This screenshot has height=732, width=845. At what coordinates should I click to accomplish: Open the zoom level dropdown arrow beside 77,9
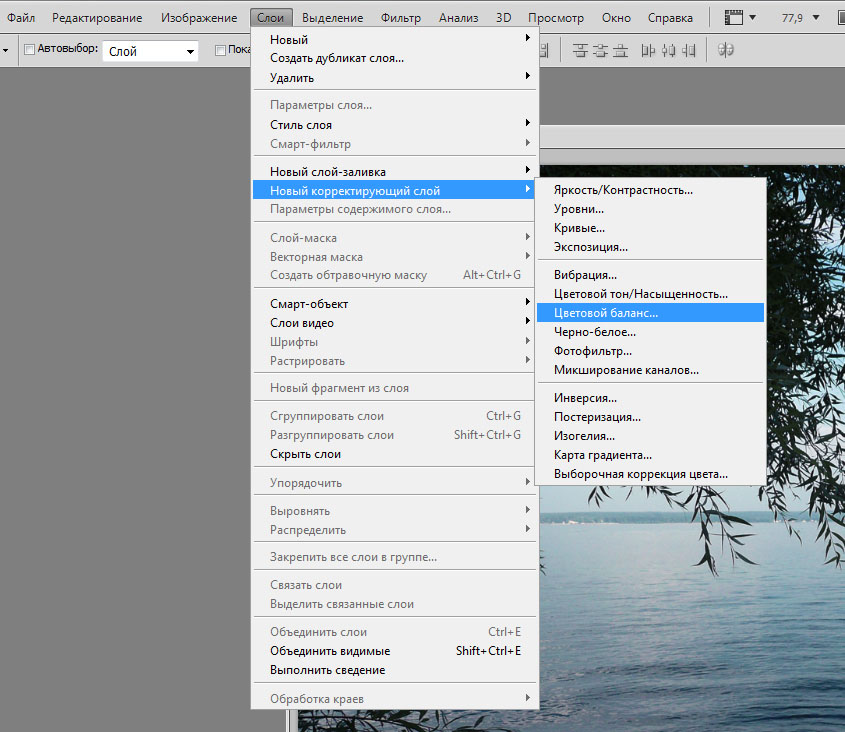click(816, 18)
